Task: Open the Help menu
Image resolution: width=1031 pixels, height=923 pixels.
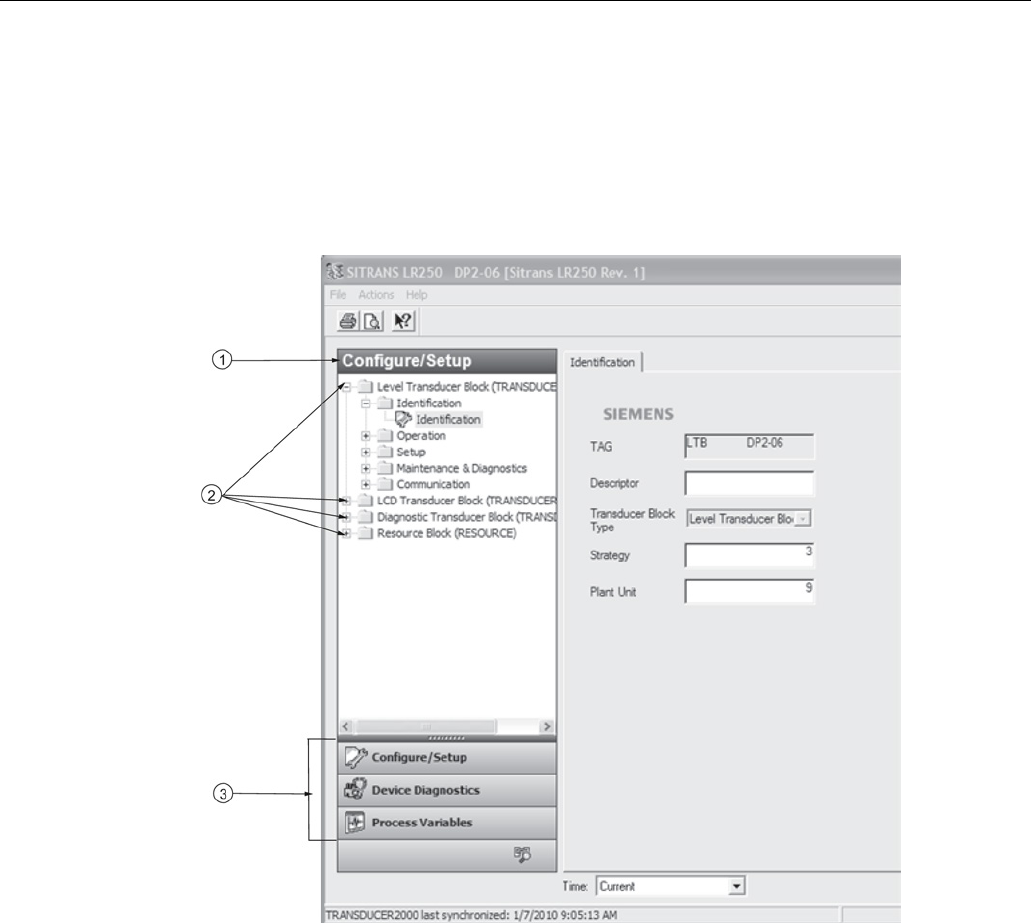Action: point(416,295)
